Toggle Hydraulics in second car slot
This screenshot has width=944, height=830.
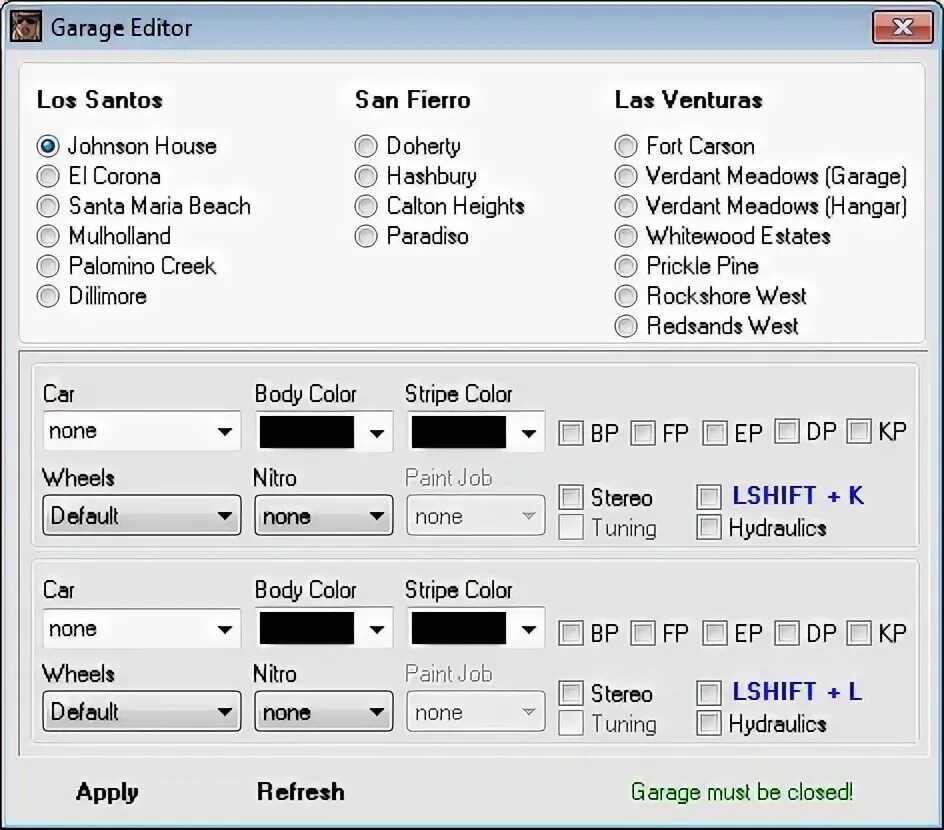point(709,723)
